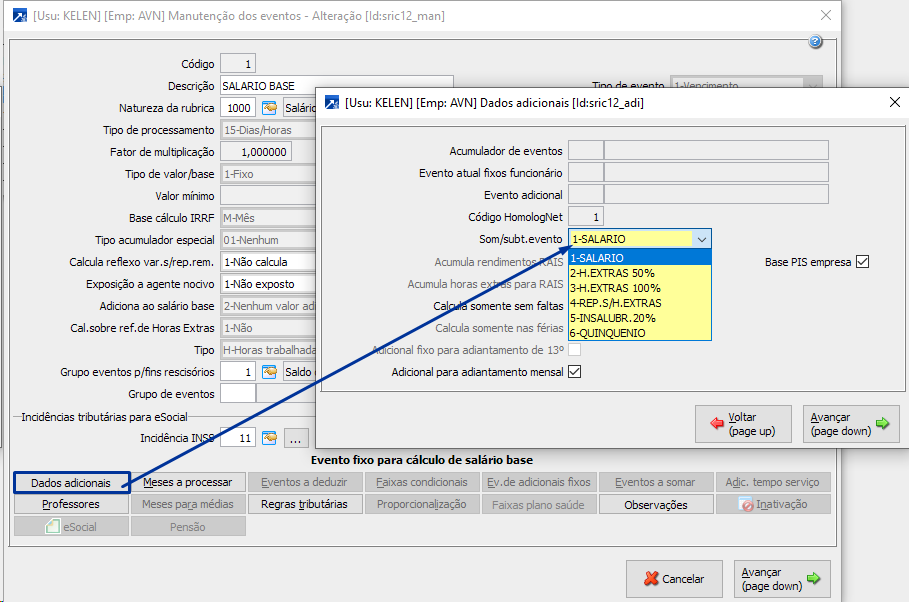This screenshot has width=909, height=602.
Task: Open the help icon in main window
Action: click(x=816, y=41)
